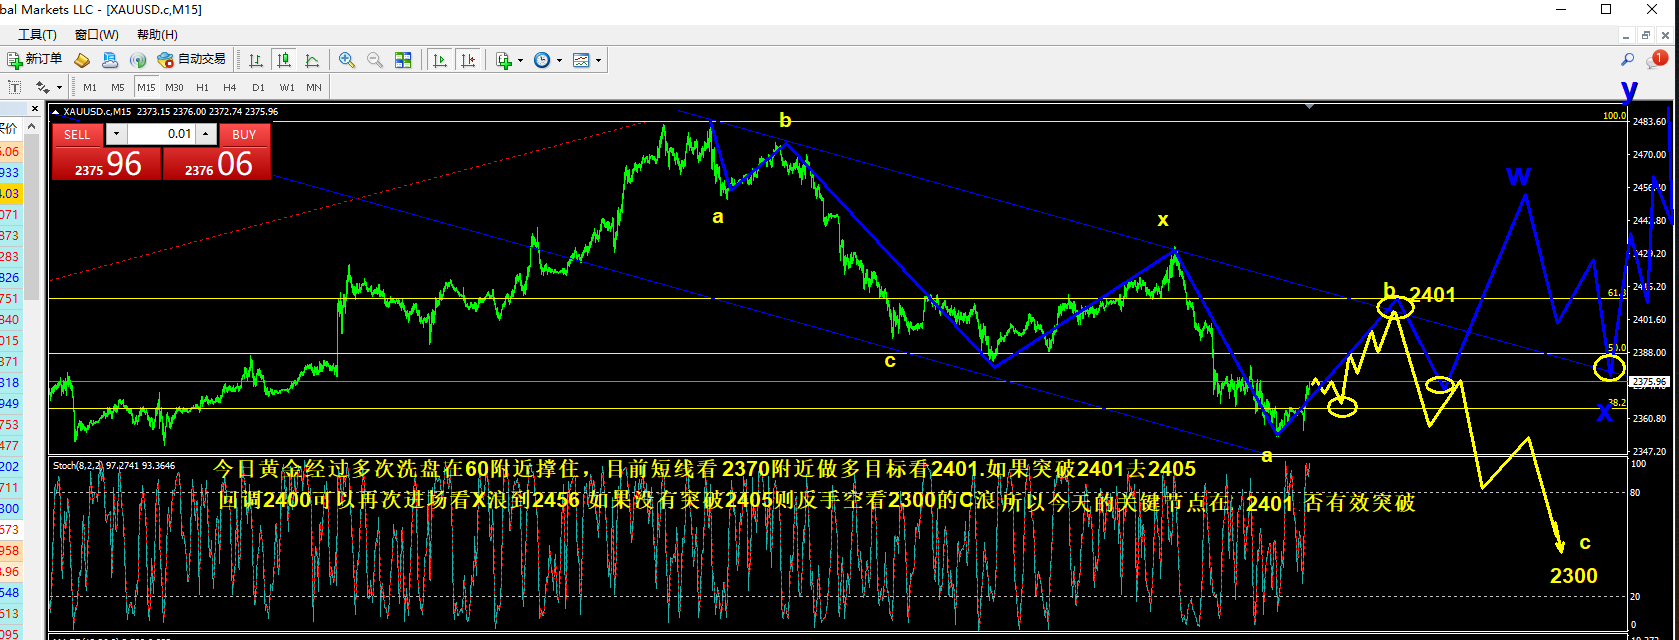
Task: Switch to D1 daily timeframe
Action: point(258,87)
